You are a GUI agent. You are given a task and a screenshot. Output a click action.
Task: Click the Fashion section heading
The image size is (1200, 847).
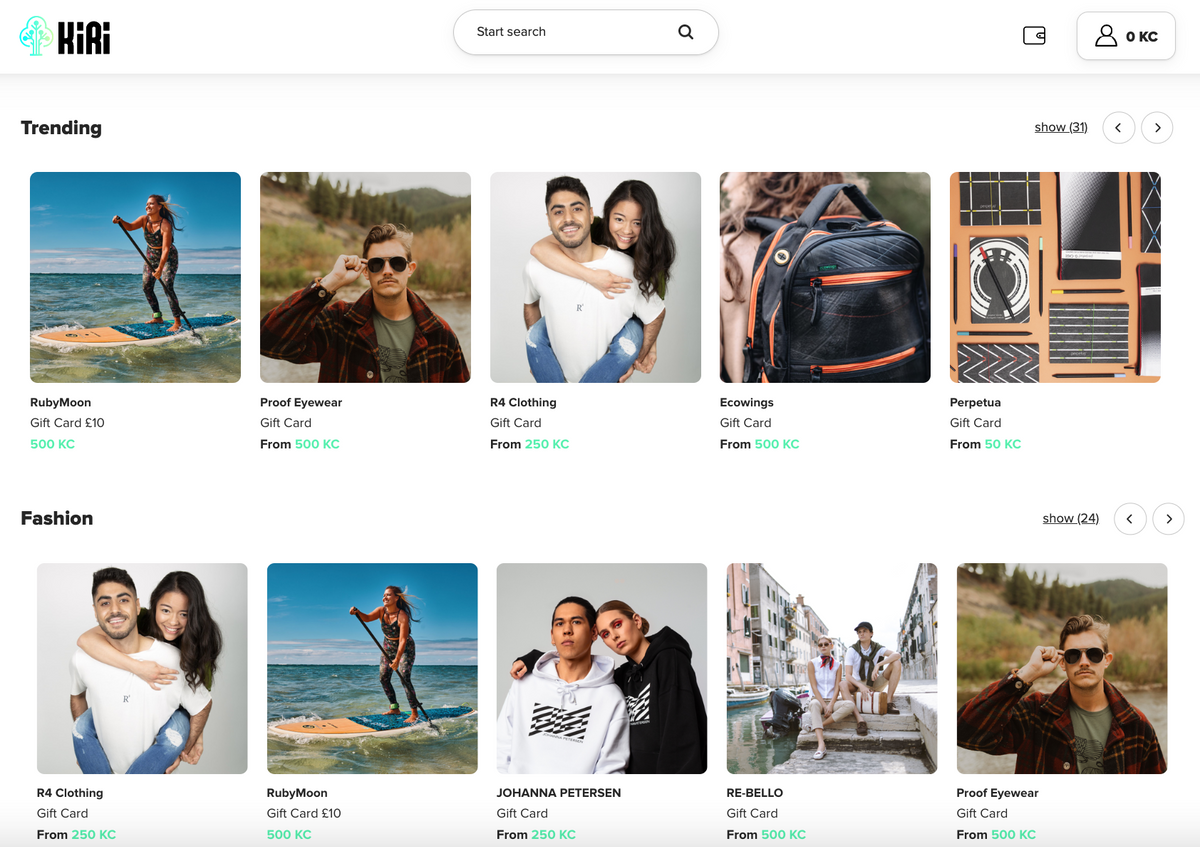tap(57, 518)
